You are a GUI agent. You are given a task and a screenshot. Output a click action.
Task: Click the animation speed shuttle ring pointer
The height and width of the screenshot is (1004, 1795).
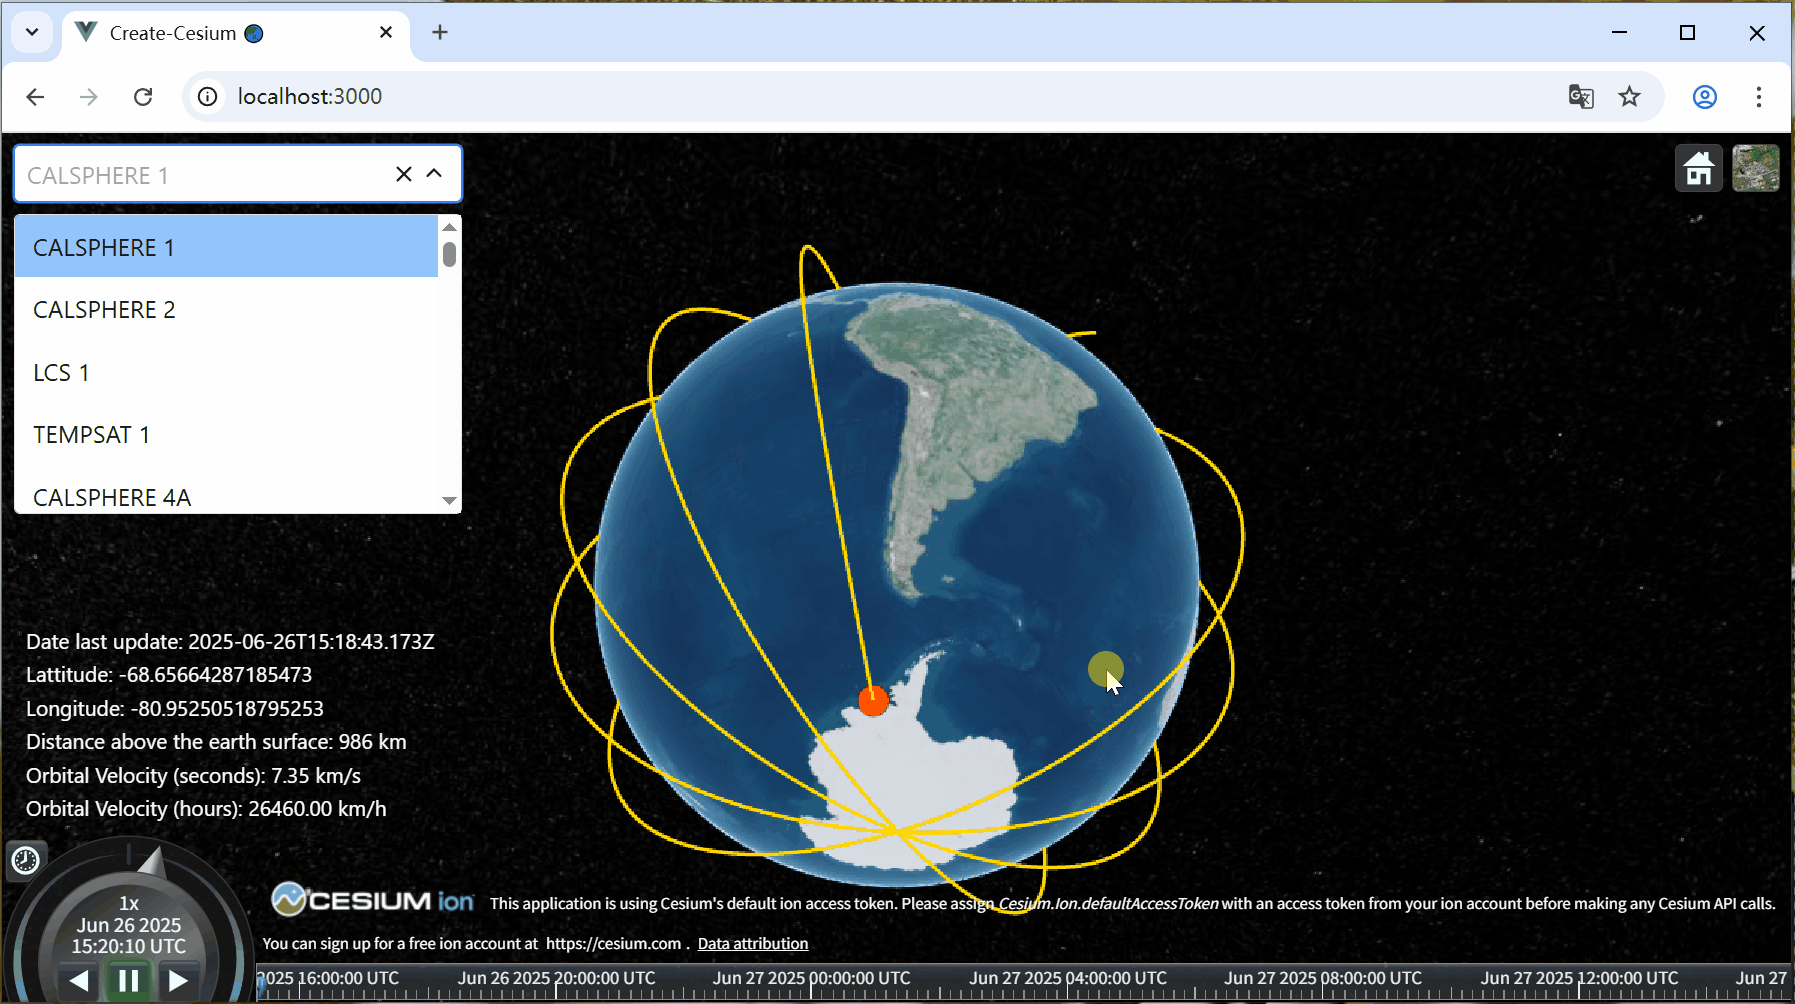tap(151, 861)
